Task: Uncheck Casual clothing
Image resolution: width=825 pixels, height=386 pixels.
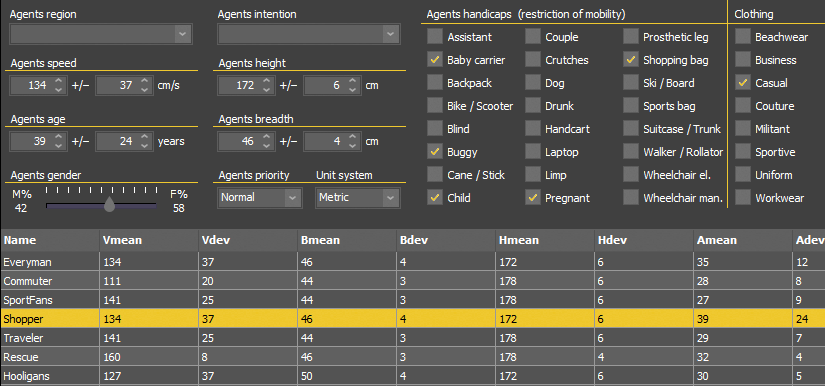Action: (743, 83)
